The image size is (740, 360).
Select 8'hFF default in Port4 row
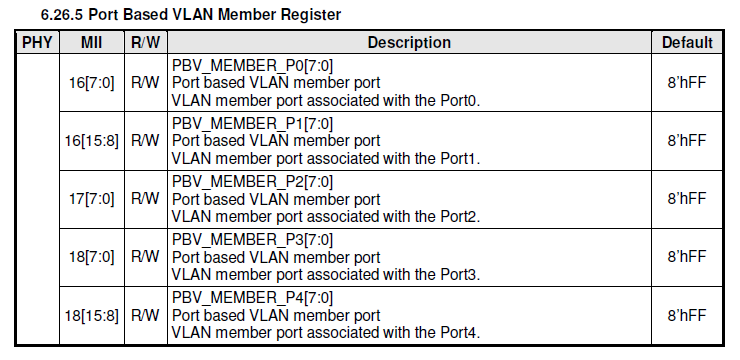coord(687,315)
